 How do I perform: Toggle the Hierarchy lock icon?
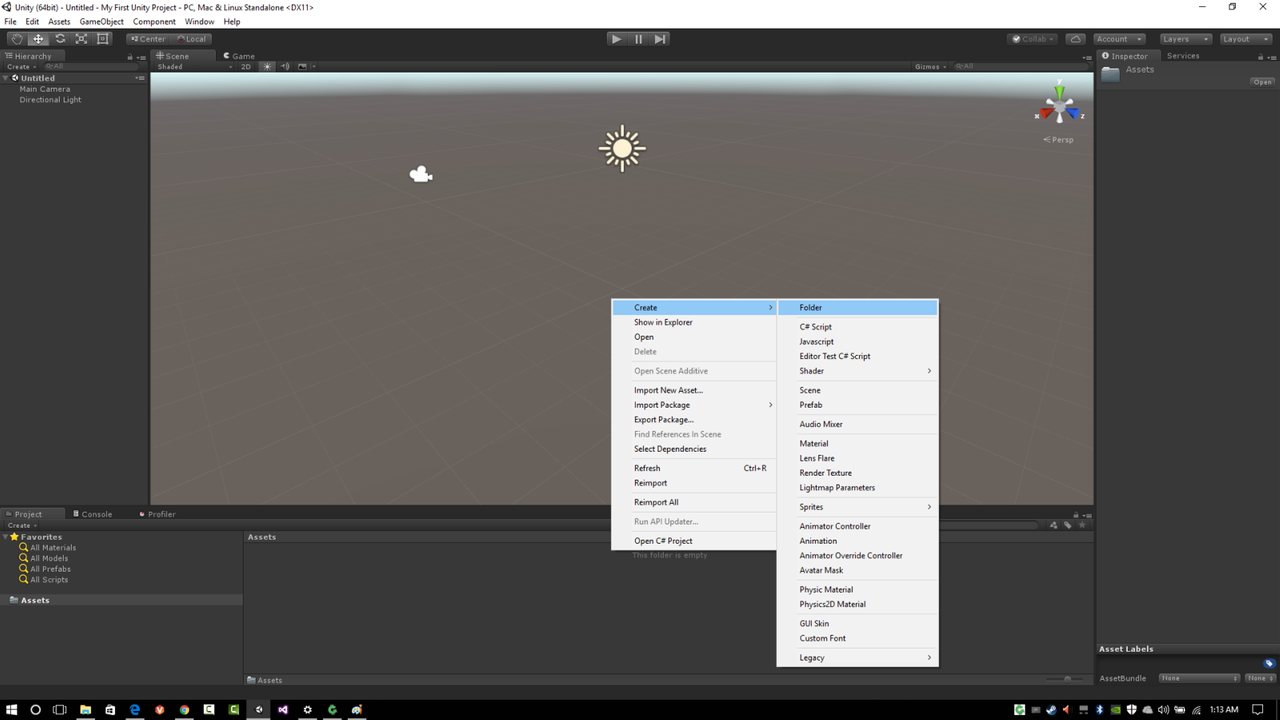(x=130, y=57)
